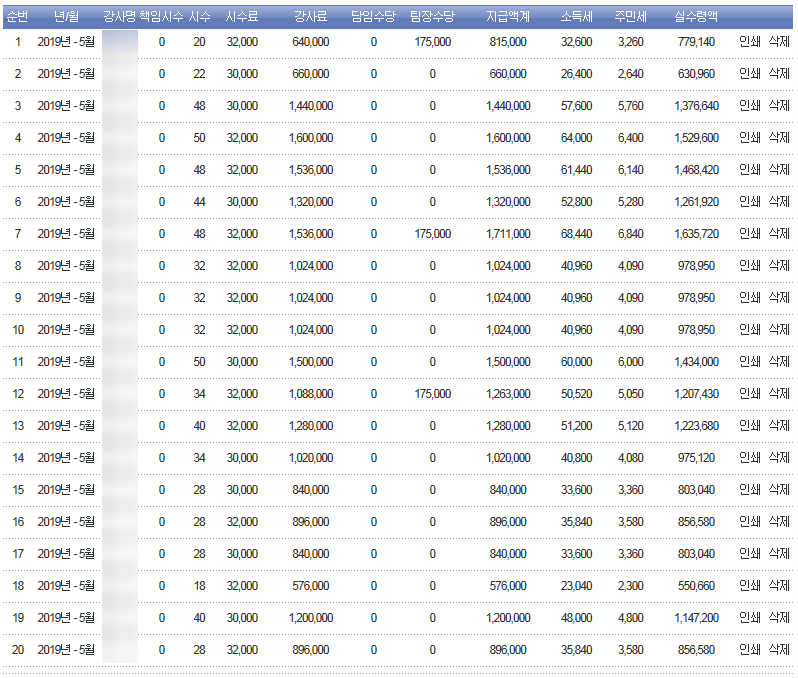Delete row 14 with 삭제 link
Viewport: 798px width, 678px height.
pos(778,458)
